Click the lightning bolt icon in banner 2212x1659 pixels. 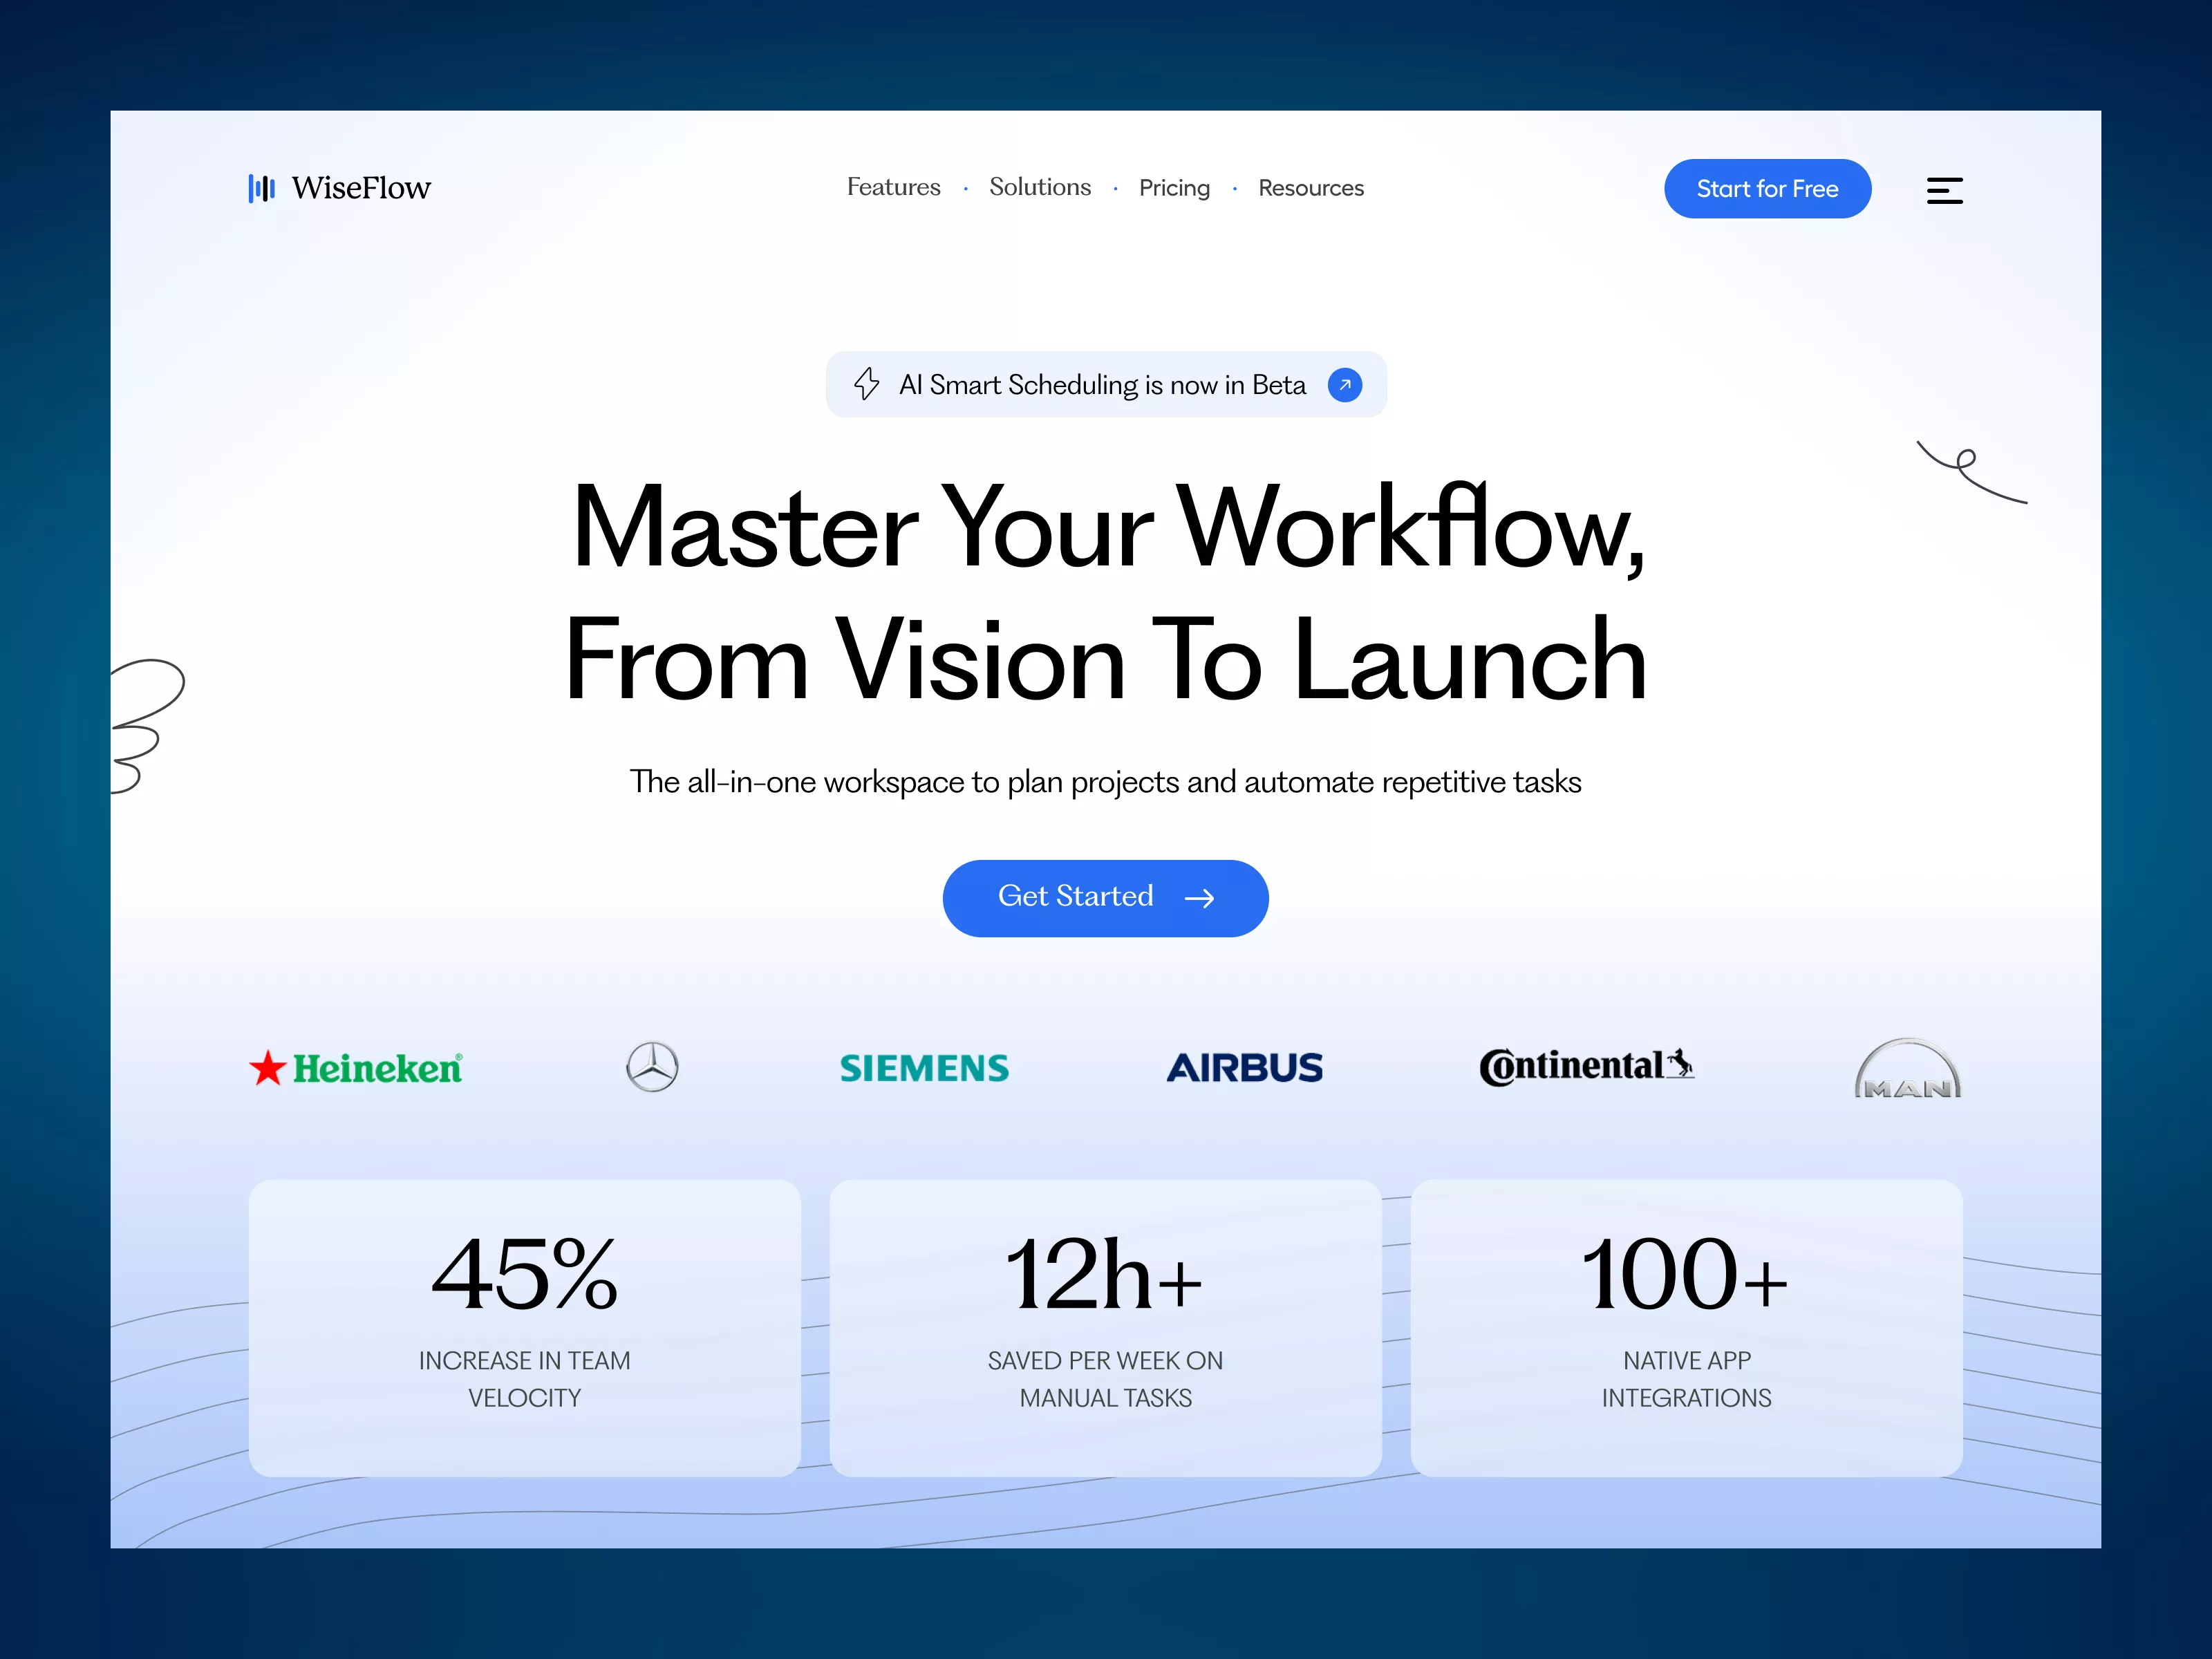[866, 384]
